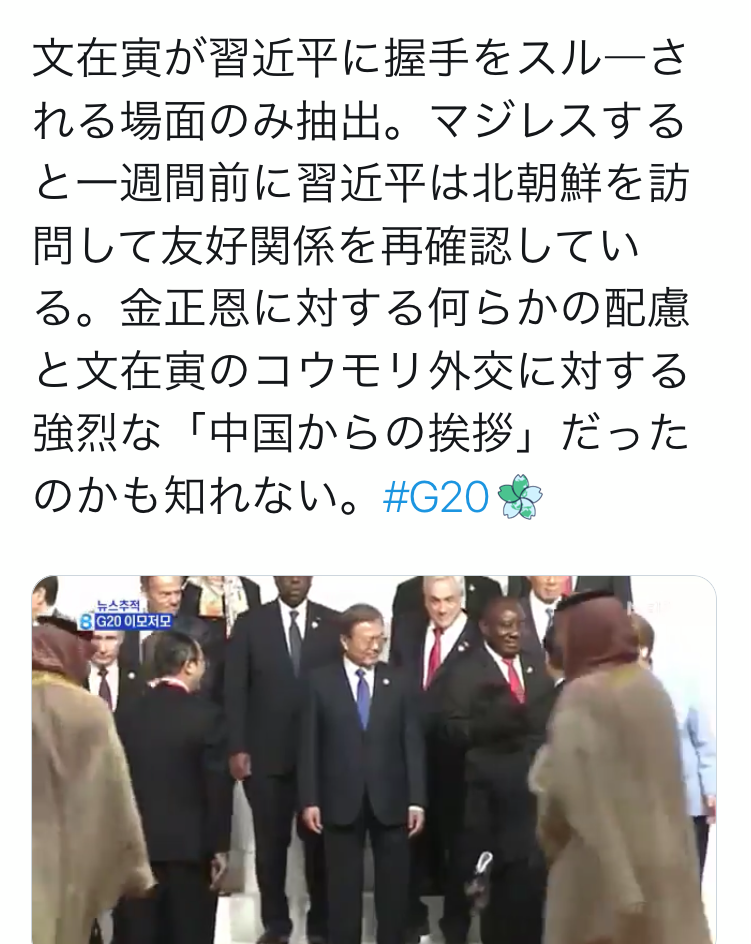Click the cherry blossom G20 emoji icon
The height and width of the screenshot is (944, 751).
pos(519,497)
